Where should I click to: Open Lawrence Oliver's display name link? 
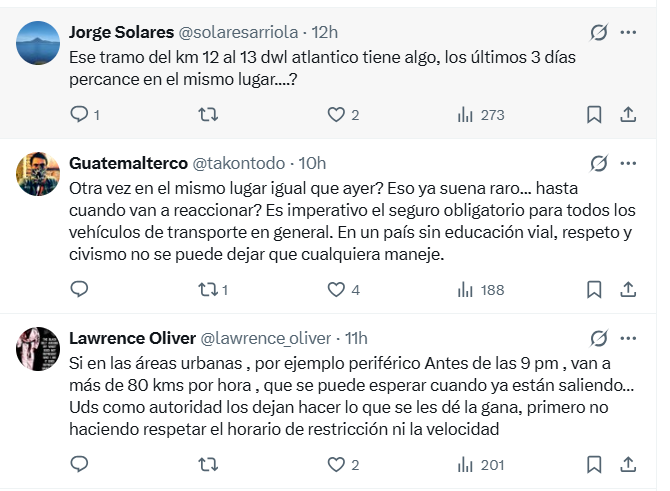click(x=132, y=337)
